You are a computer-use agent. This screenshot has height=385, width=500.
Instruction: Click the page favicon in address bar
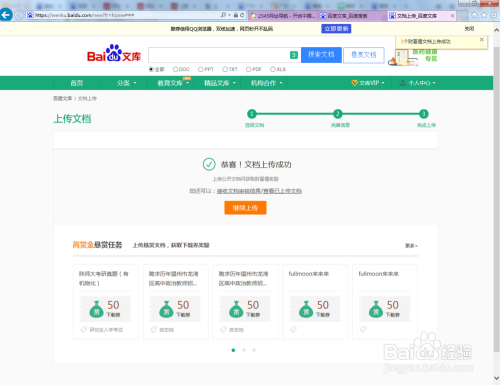30,15
